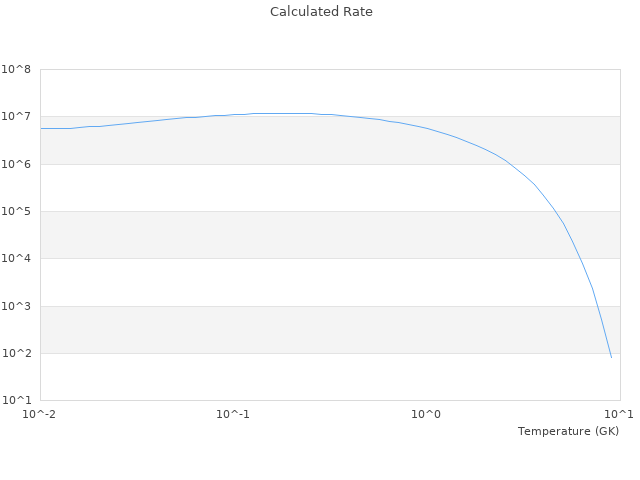
Task: Click the "Calculated Rate" chart title
Action: pyautogui.click(x=320, y=12)
